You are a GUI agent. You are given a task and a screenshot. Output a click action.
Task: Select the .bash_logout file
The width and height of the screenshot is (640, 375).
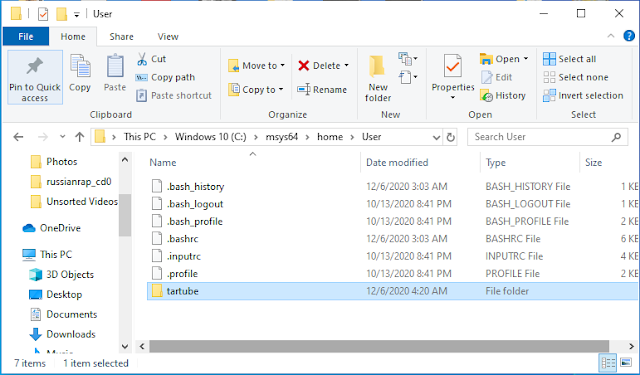(195, 204)
